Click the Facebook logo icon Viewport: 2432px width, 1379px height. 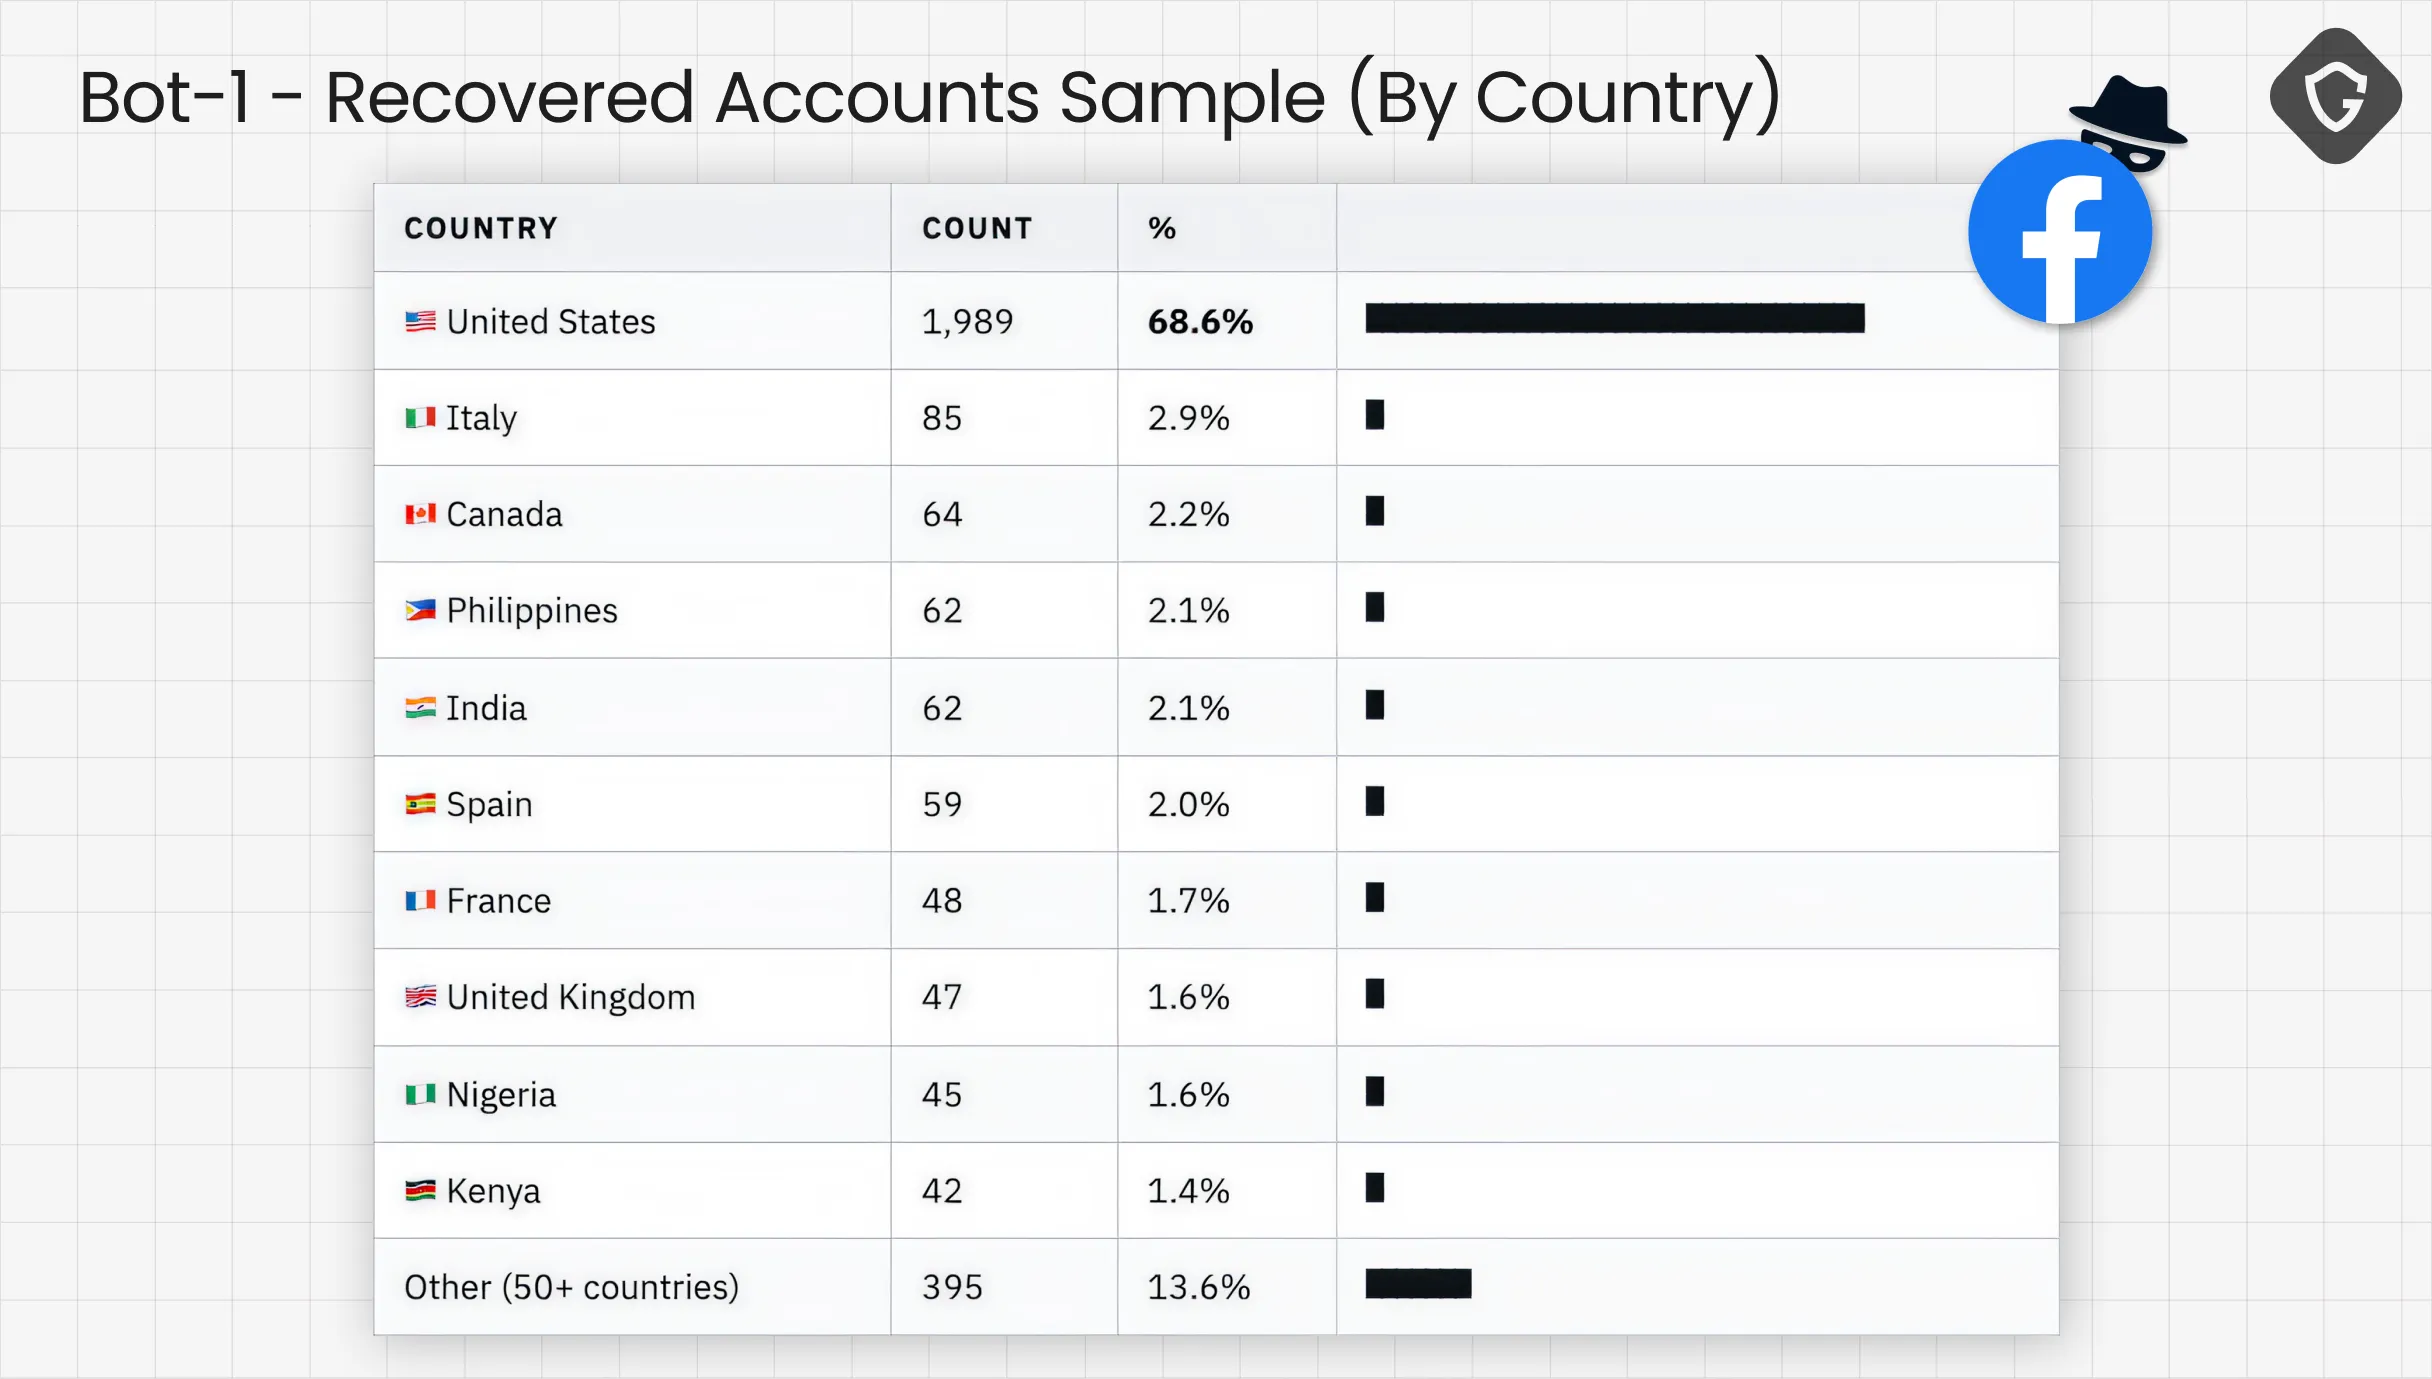coord(2060,231)
